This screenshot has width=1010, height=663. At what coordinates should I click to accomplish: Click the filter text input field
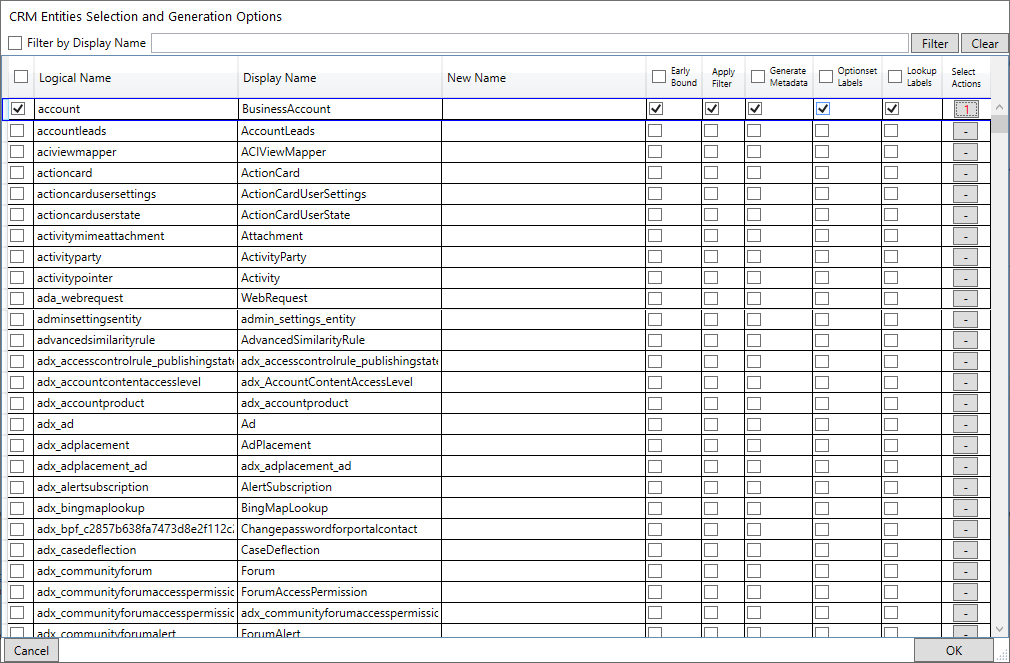[x=529, y=43]
